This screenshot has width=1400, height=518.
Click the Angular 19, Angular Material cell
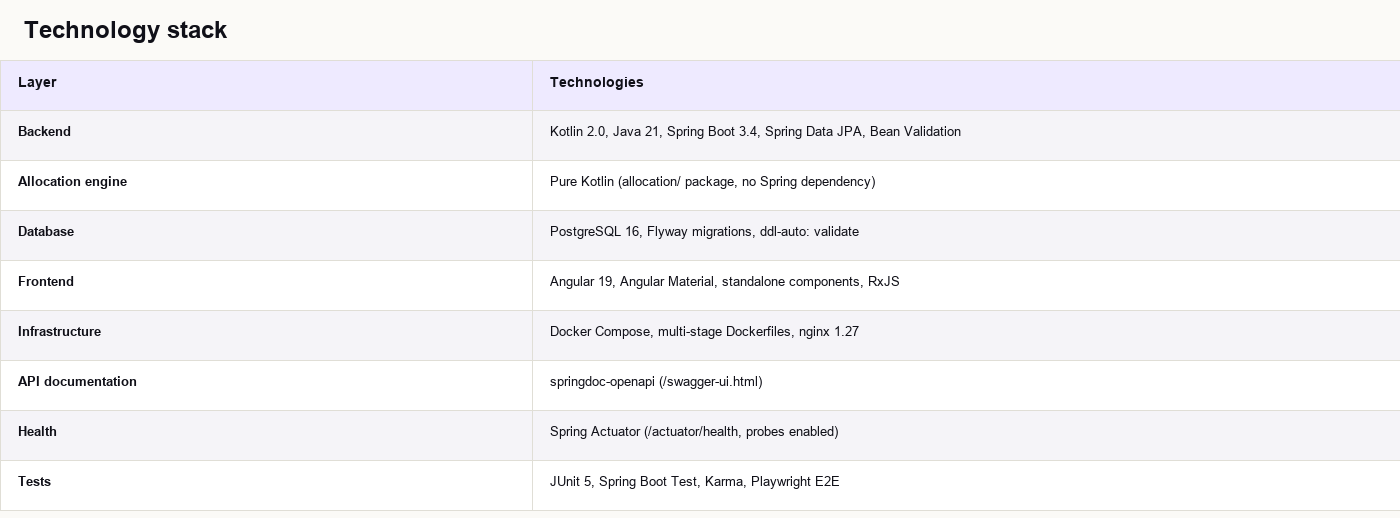966,285
